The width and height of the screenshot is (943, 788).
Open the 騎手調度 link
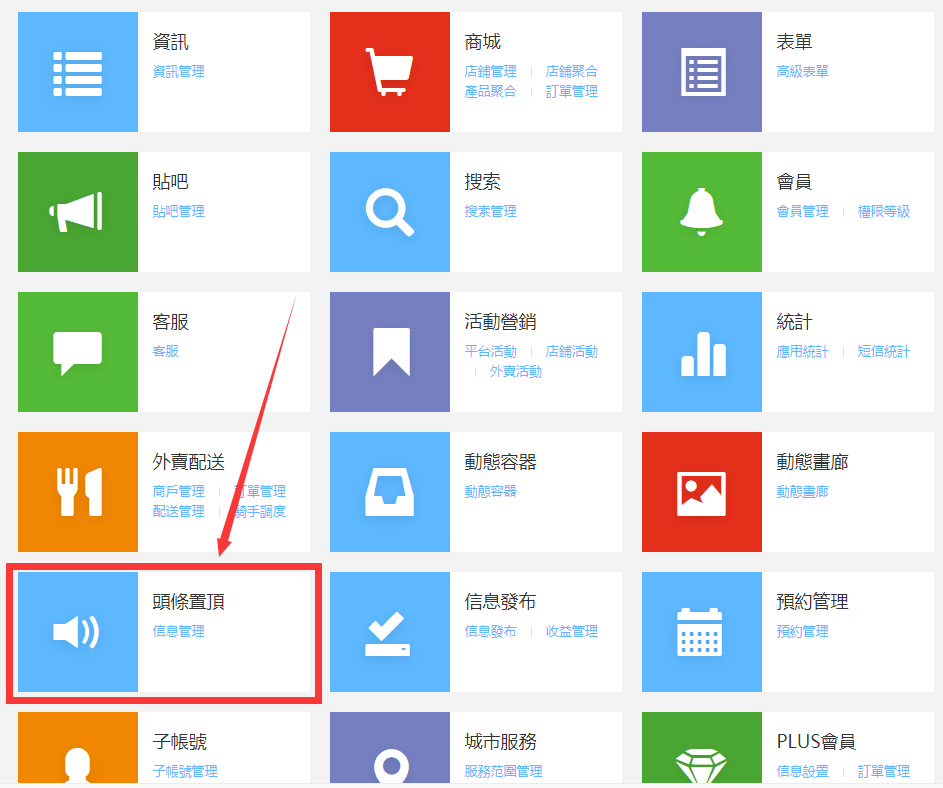[x=260, y=511]
